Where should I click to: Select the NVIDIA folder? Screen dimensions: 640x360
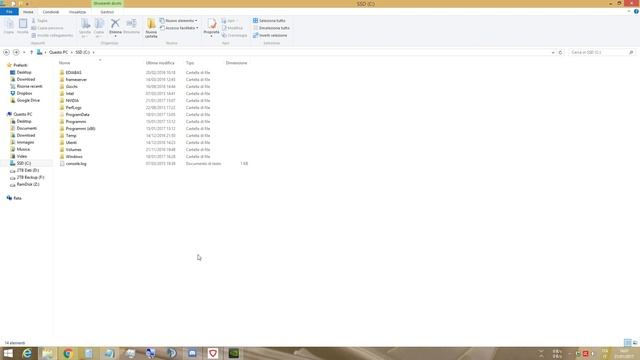72,100
